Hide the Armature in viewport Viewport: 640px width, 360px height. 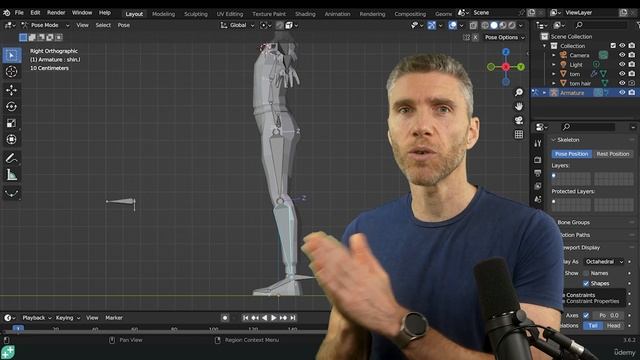(x=622, y=93)
